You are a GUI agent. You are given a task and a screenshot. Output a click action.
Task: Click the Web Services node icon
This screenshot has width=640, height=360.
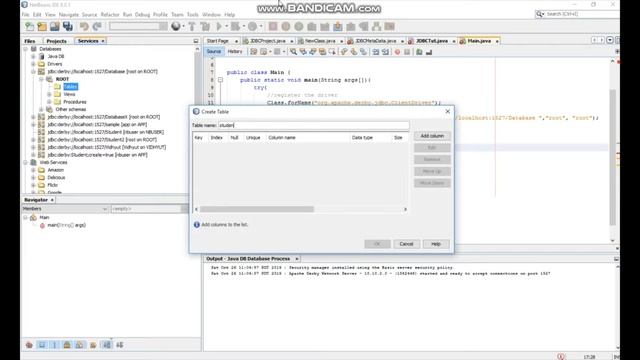pyautogui.click(x=34, y=162)
